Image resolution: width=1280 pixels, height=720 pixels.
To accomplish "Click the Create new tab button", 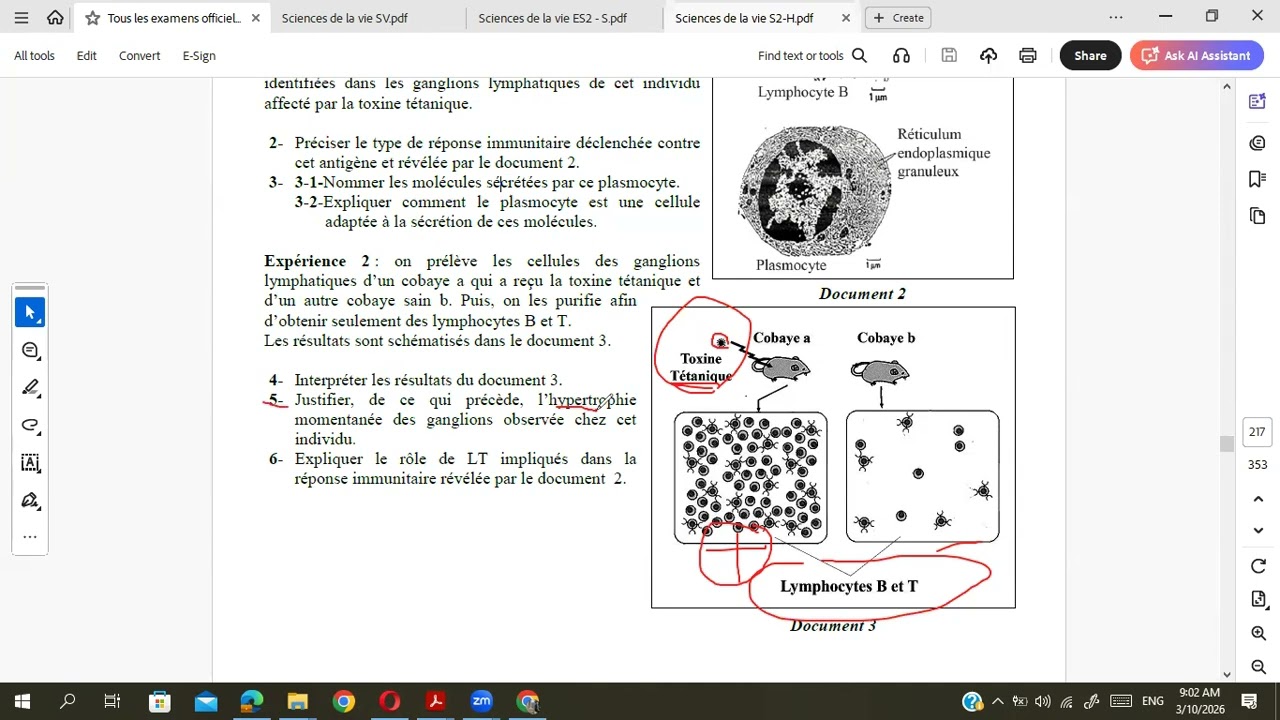I will coord(899,18).
